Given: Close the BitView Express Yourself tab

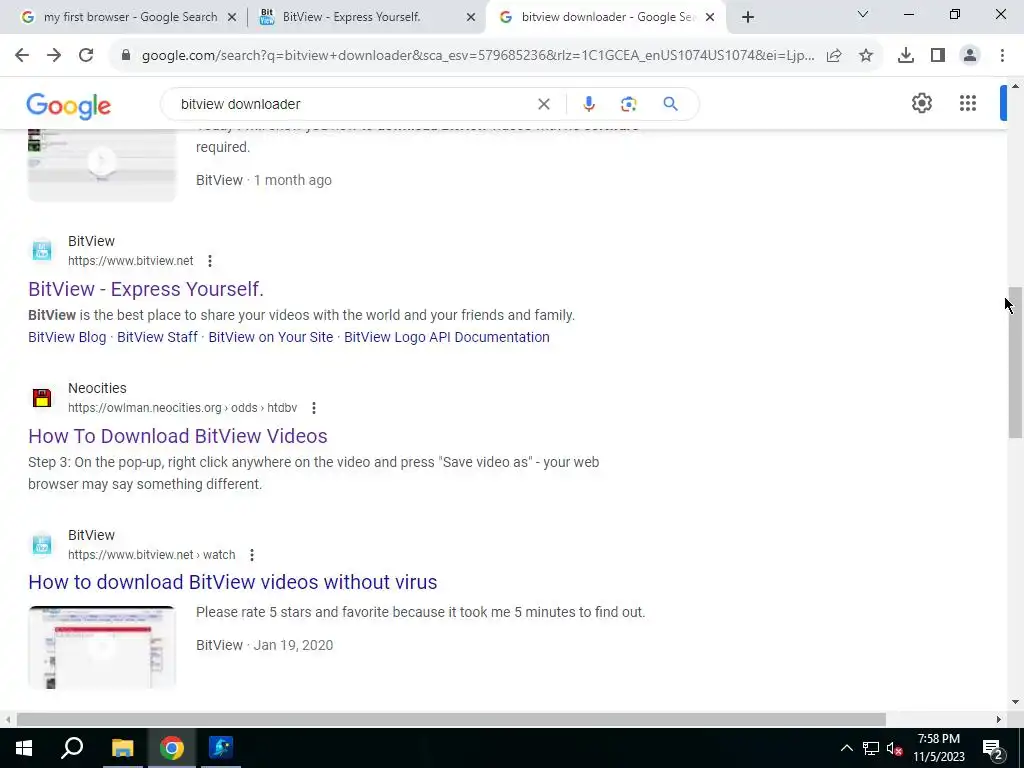Looking at the screenshot, I should coord(470,17).
